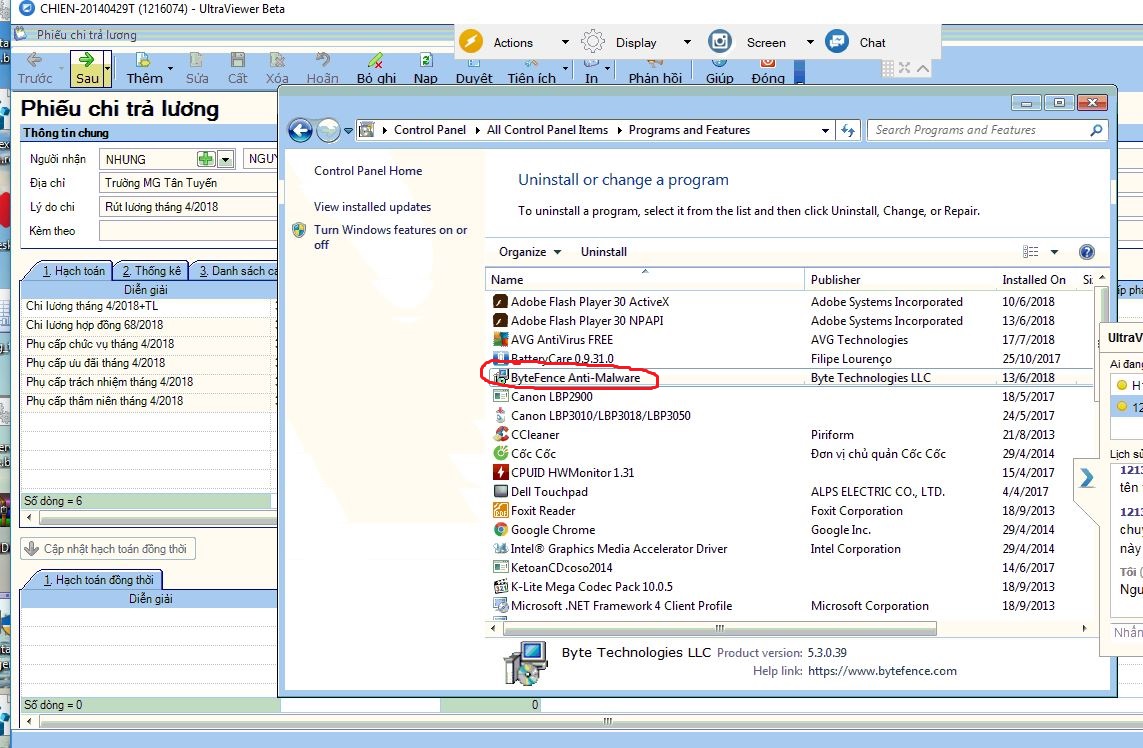1143x748 pixels.
Task: Click the In print toolbar button
Action: click(591, 71)
